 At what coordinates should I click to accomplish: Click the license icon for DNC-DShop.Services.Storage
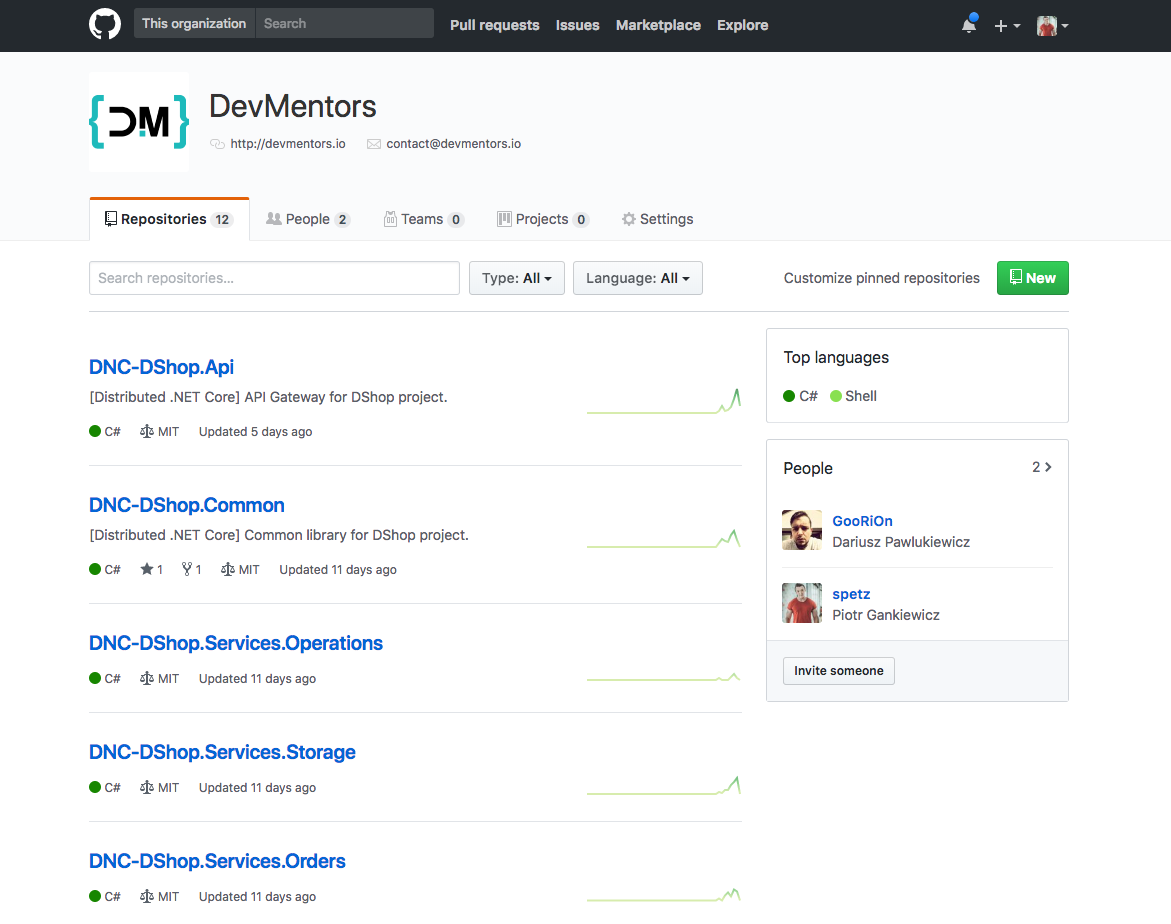147,787
